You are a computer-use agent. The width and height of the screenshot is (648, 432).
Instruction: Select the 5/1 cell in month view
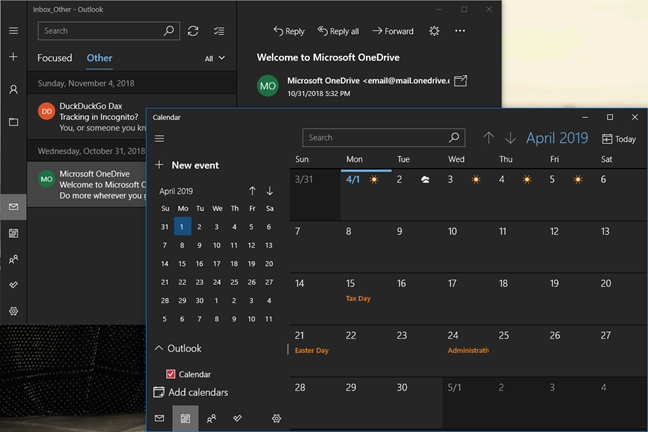tap(468, 402)
